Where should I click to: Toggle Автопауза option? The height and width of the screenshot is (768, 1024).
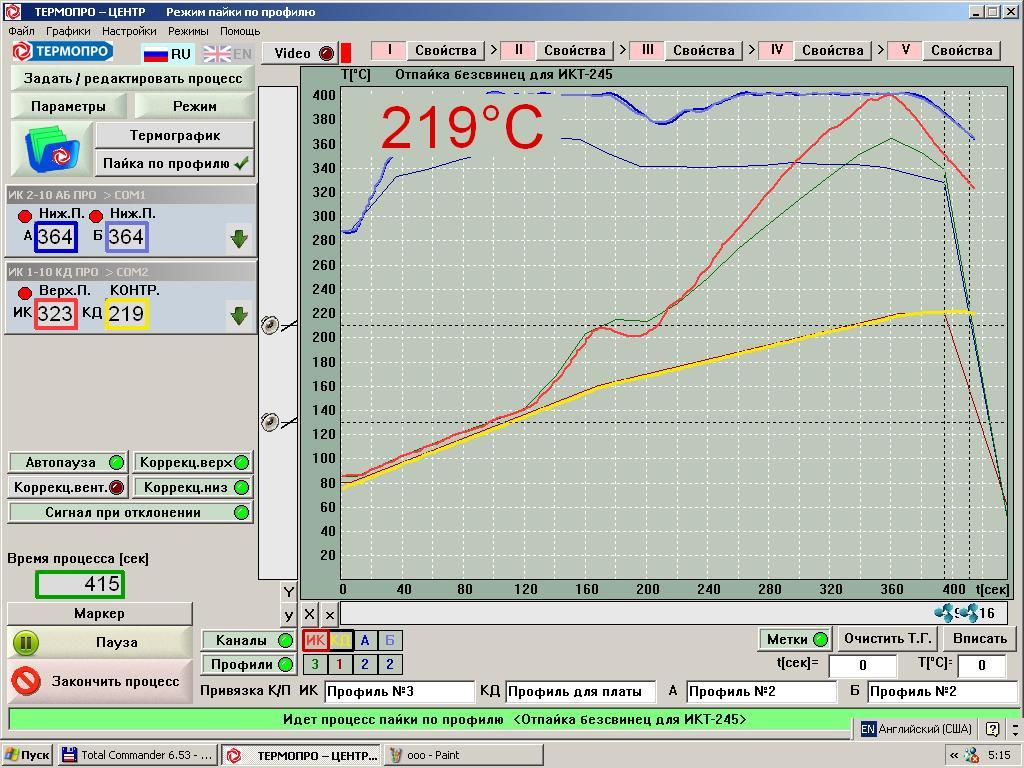pyautogui.click(x=68, y=462)
